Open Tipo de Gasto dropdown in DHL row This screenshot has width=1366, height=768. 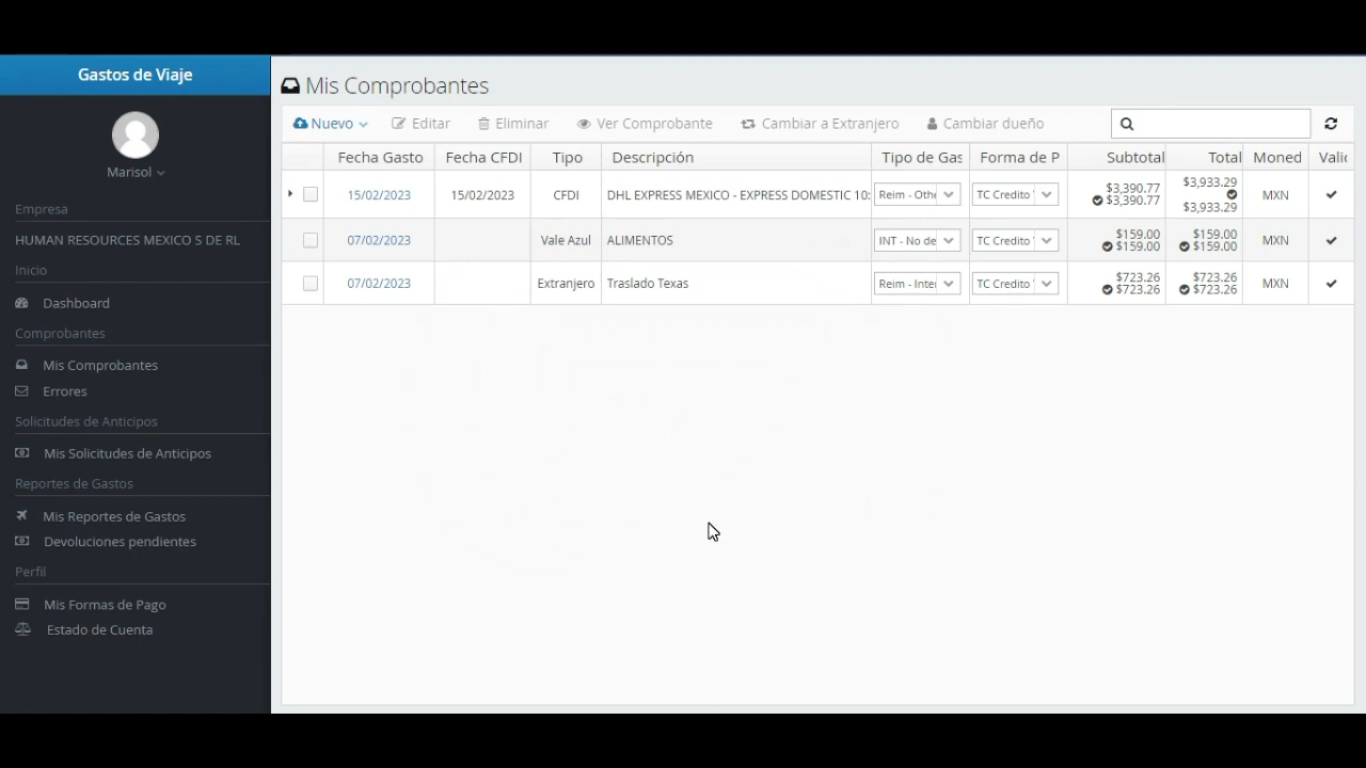tap(917, 194)
